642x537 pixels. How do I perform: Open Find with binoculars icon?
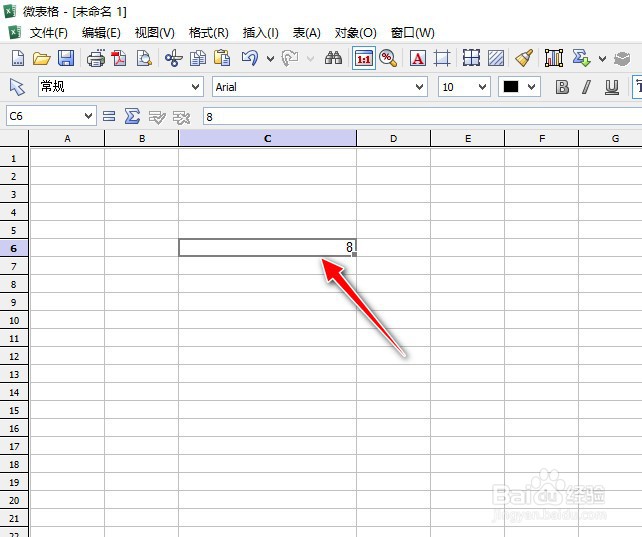pos(333,59)
